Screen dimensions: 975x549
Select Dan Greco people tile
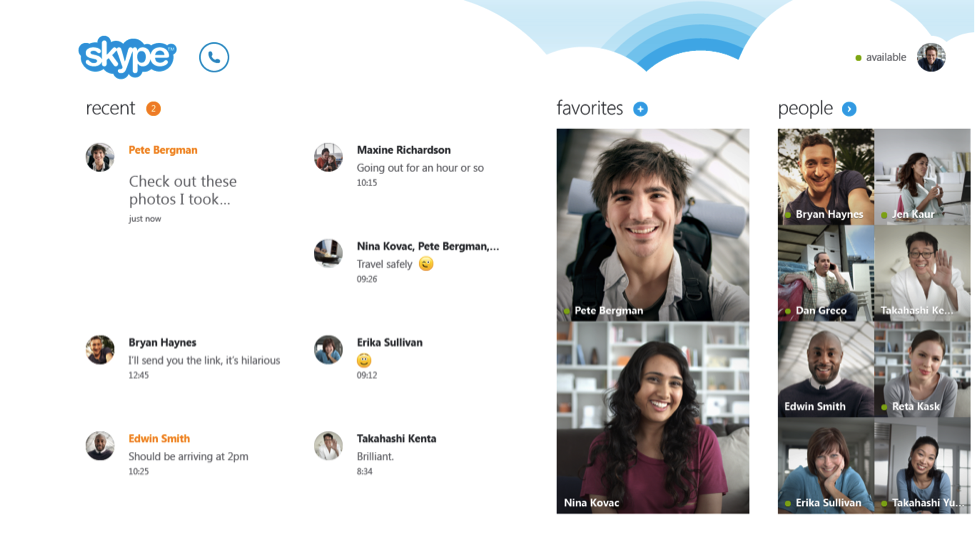(826, 273)
